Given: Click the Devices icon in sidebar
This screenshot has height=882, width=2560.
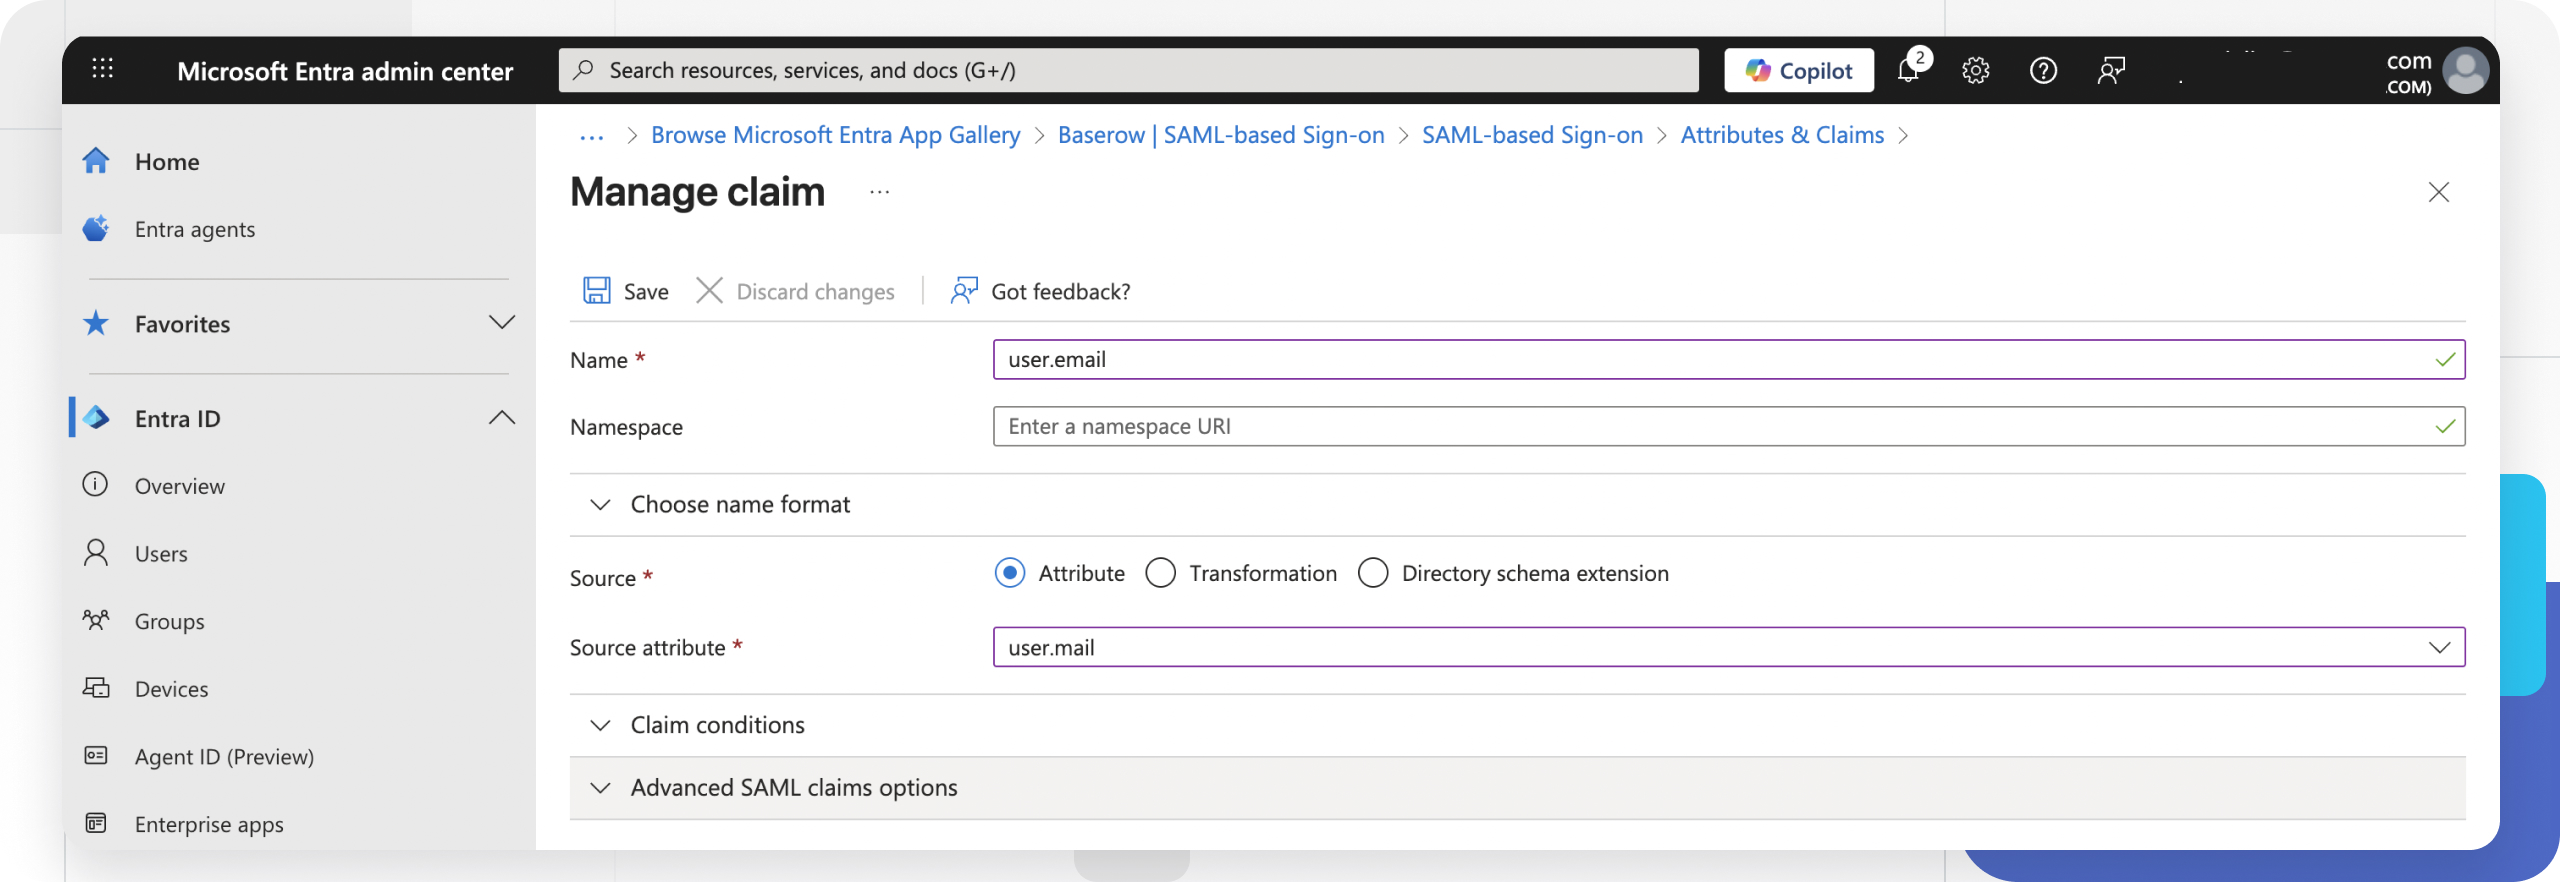Looking at the screenshot, I should pyautogui.click(x=96, y=688).
